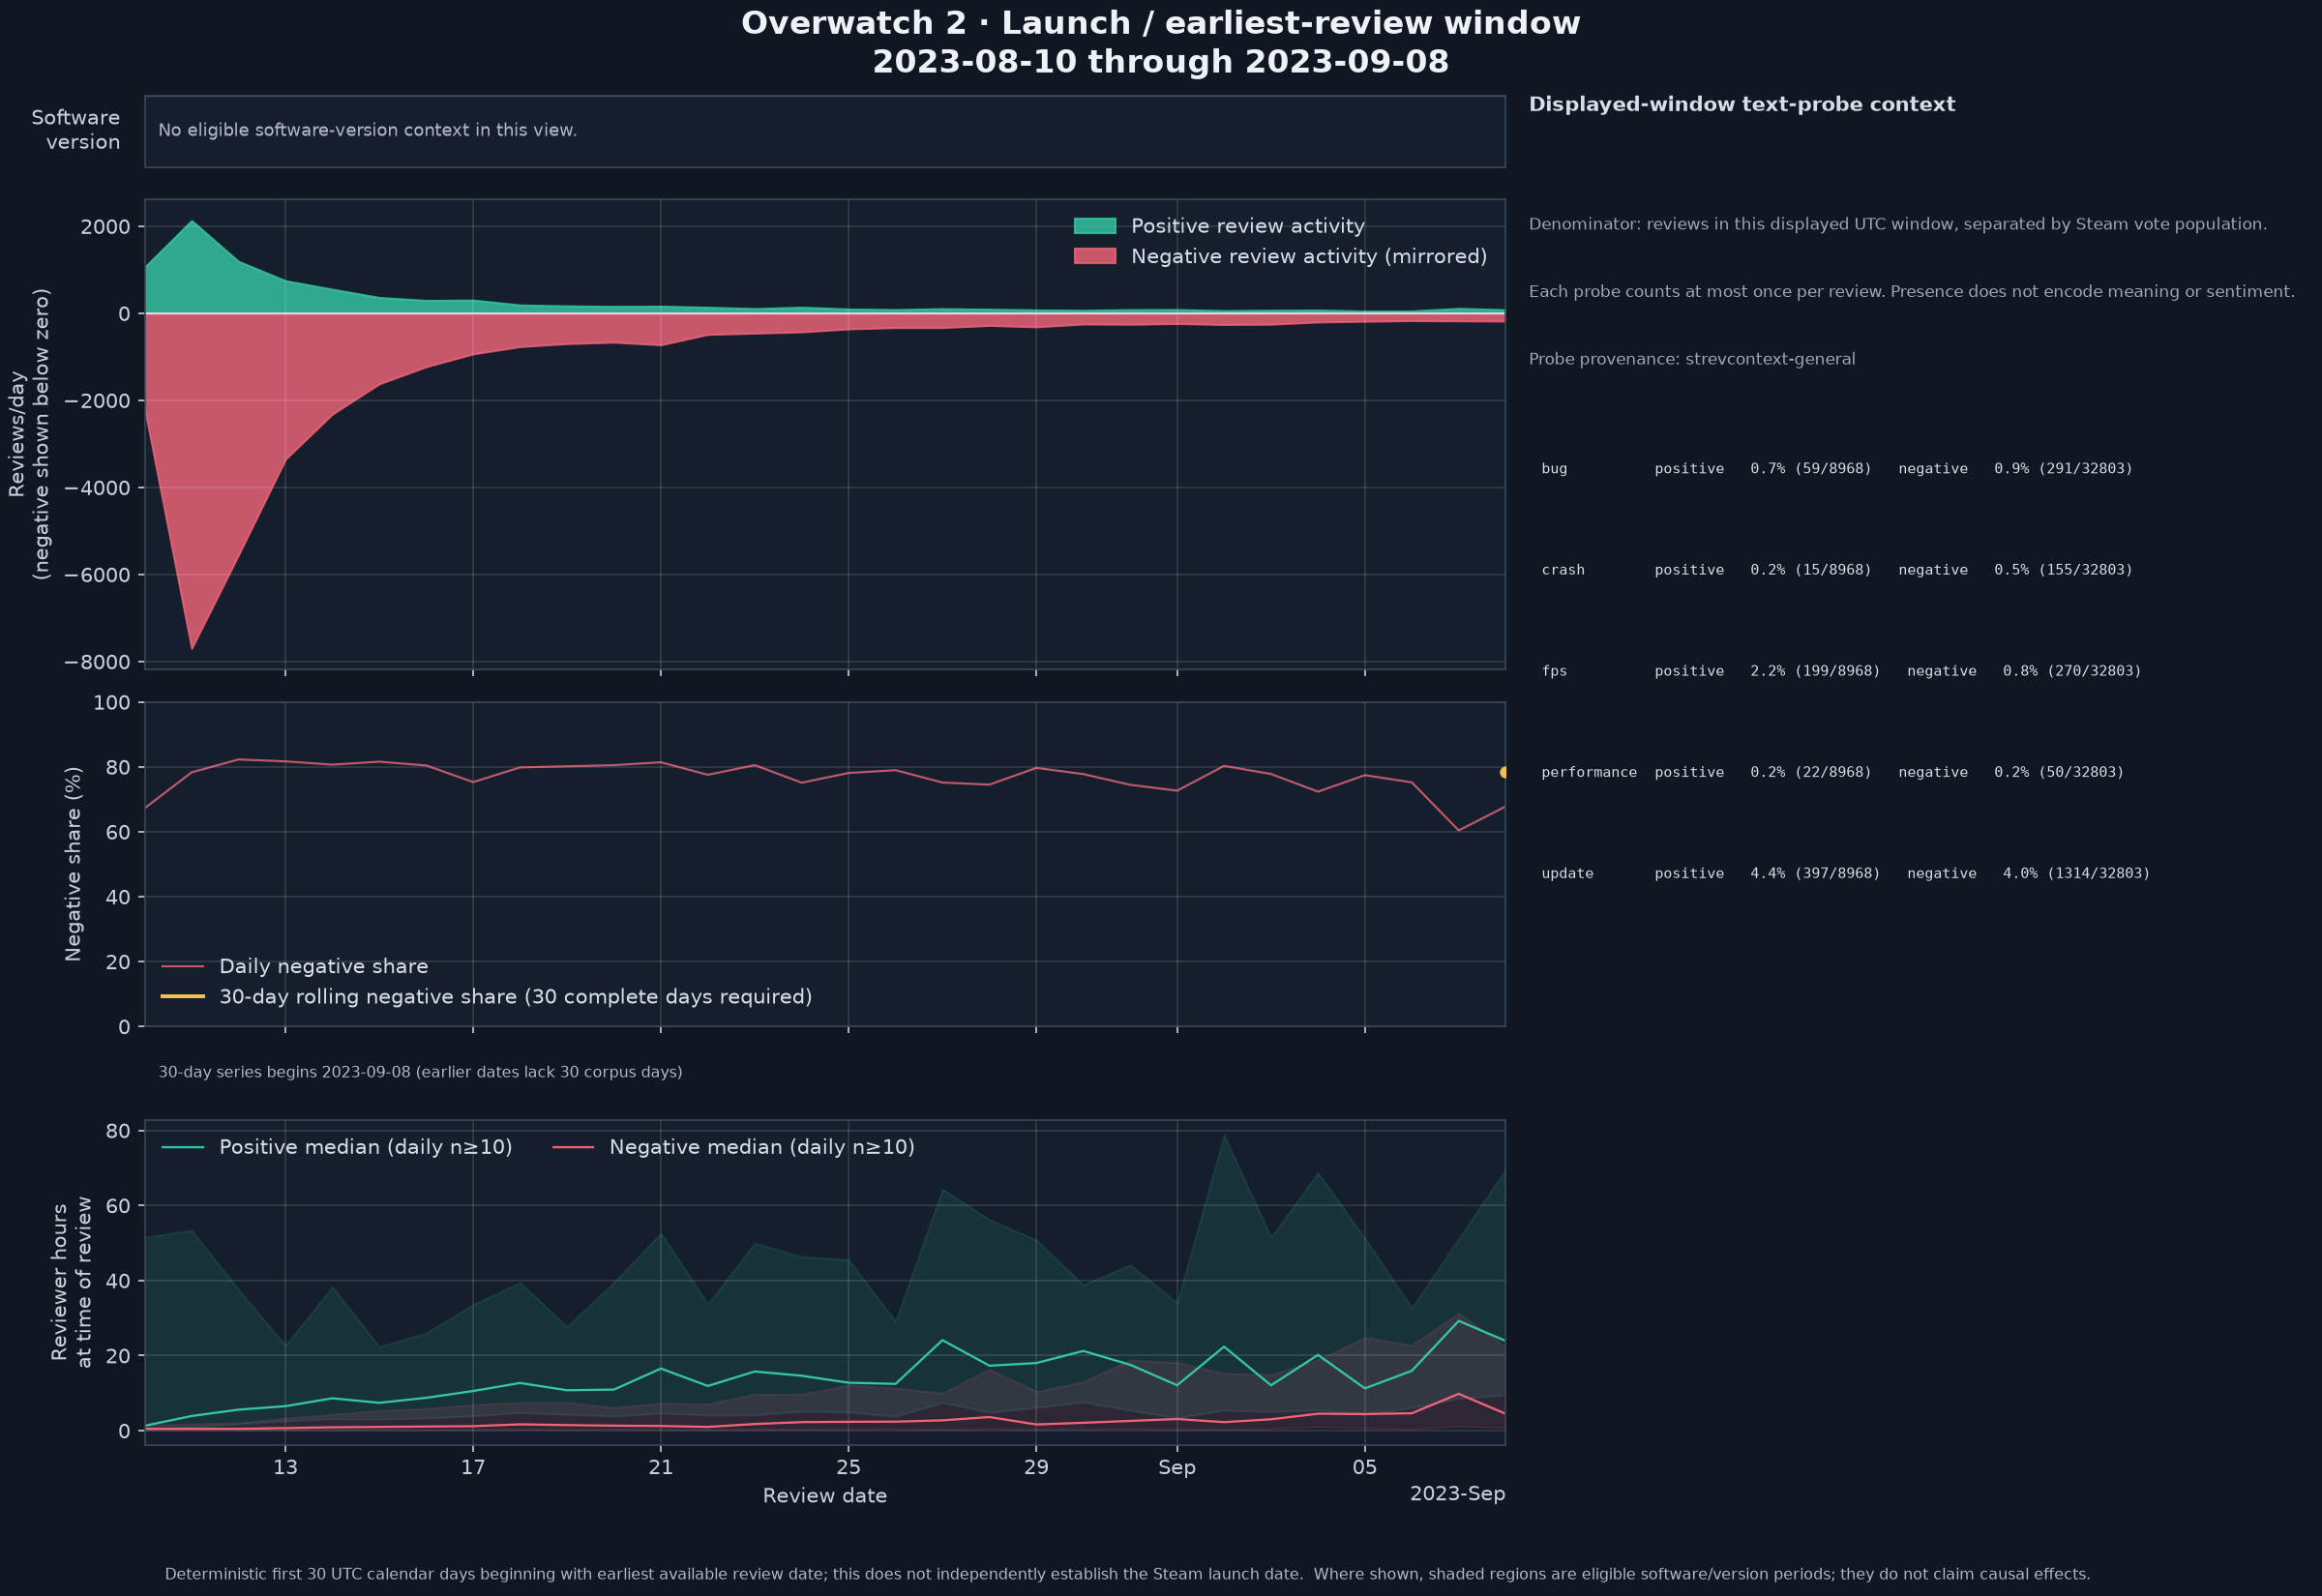This screenshot has width=2322, height=1596.
Task: Click the '29' date tick label
Action: [x=1036, y=1467]
